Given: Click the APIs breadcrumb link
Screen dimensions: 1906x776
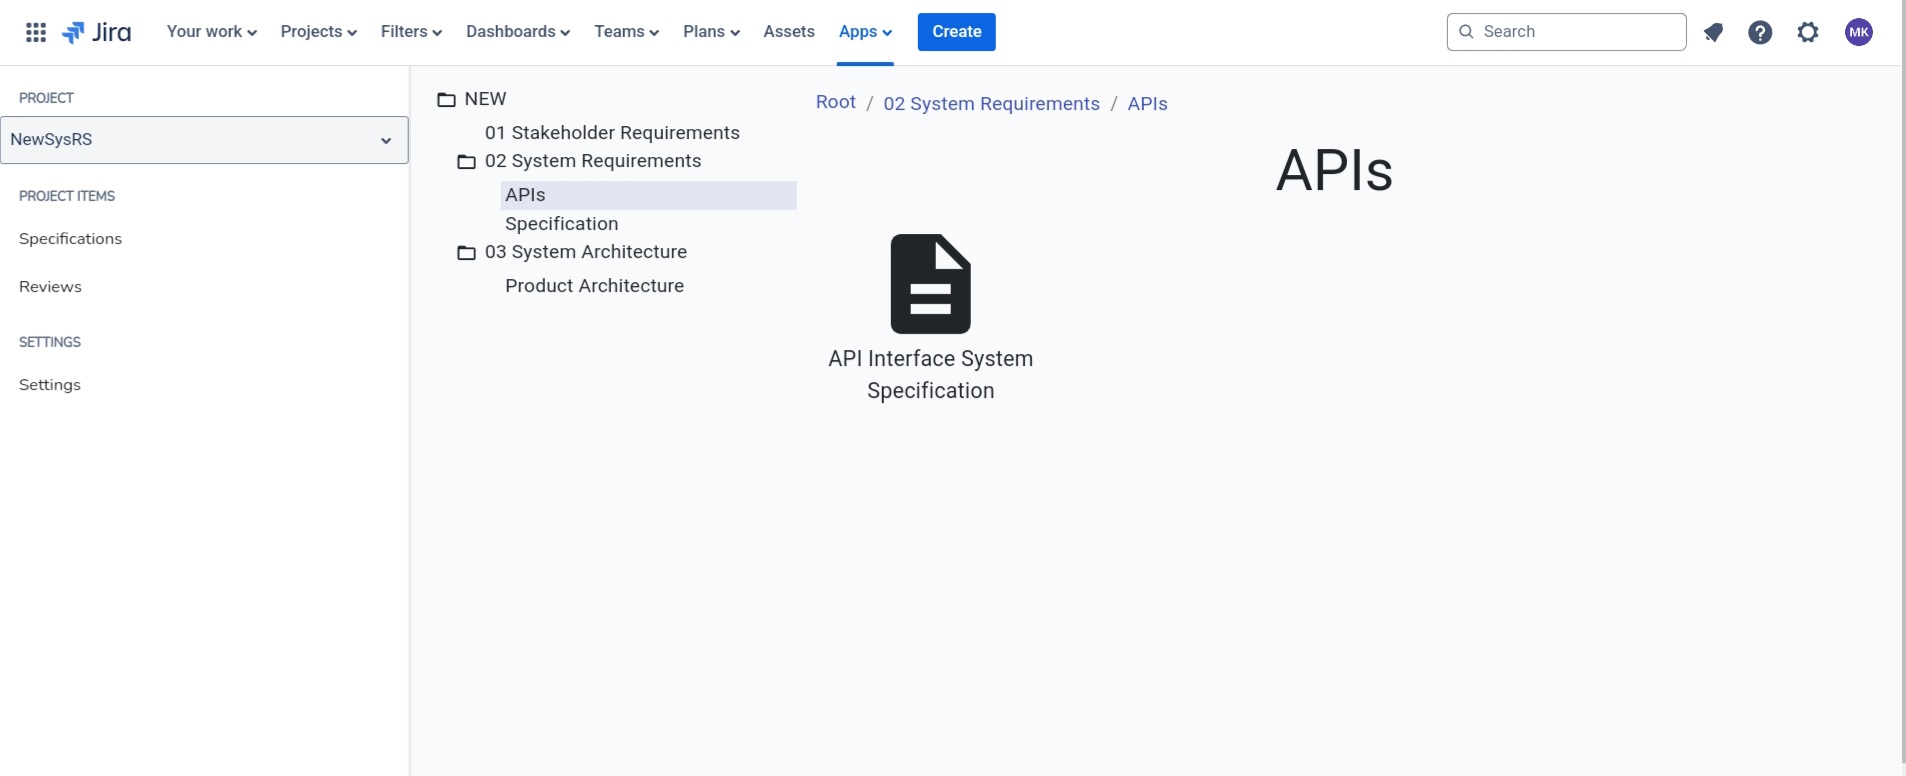Looking at the screenshot, I should (x=1148, y=104).
